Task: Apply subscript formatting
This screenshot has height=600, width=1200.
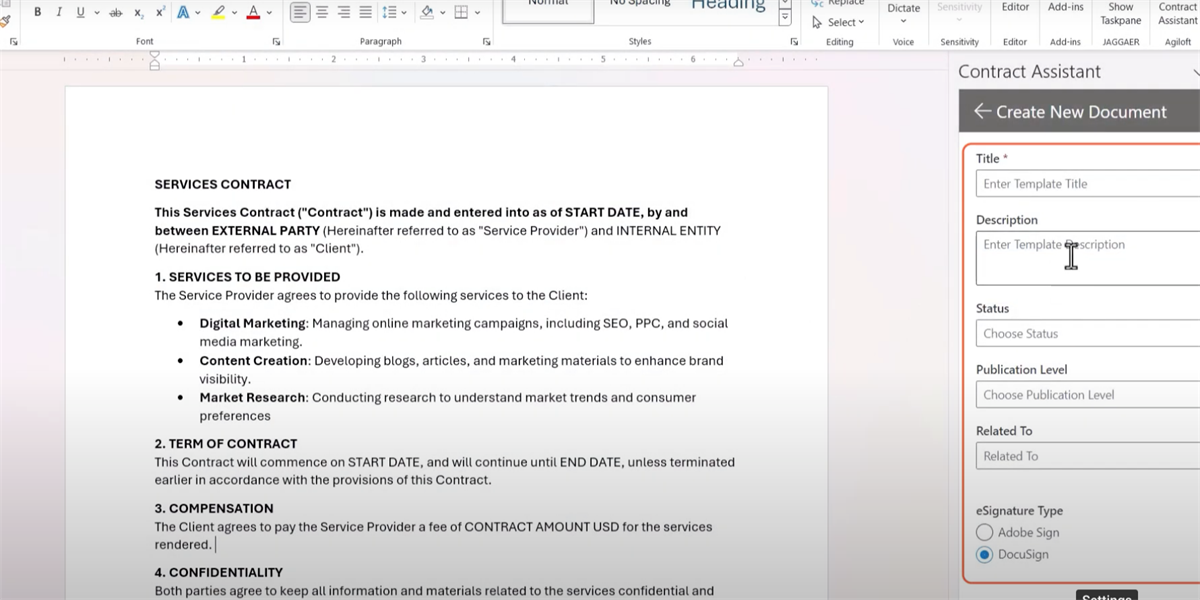Action: point(140,12)
